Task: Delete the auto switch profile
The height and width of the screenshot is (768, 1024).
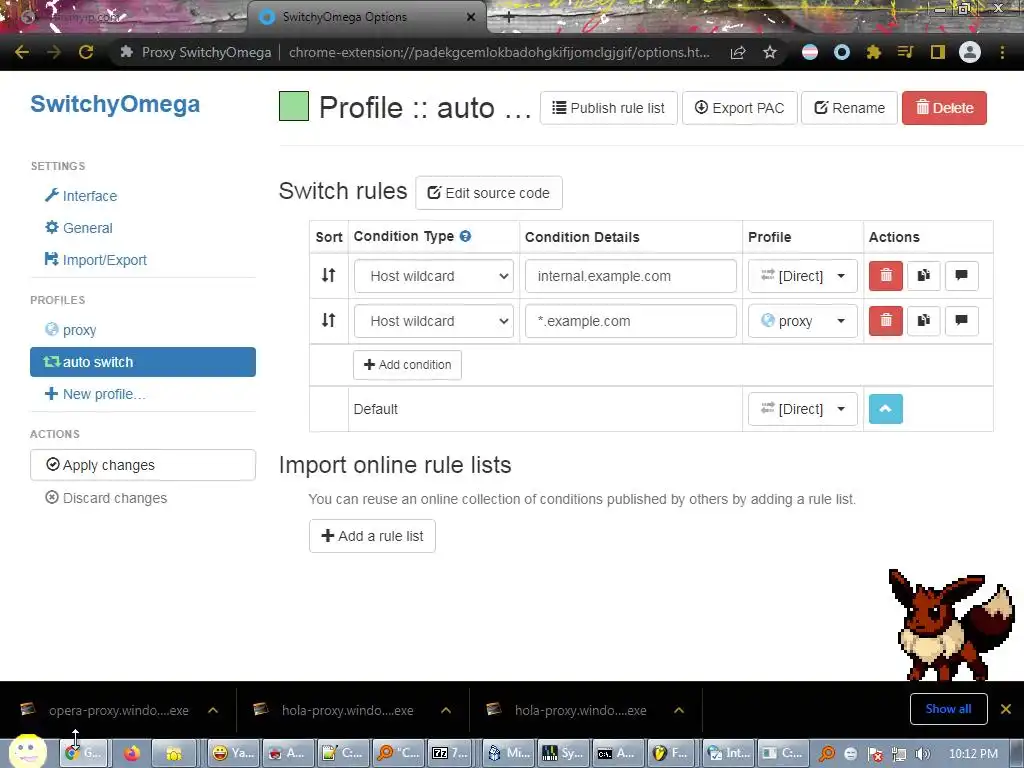Action: coord(944,108)
